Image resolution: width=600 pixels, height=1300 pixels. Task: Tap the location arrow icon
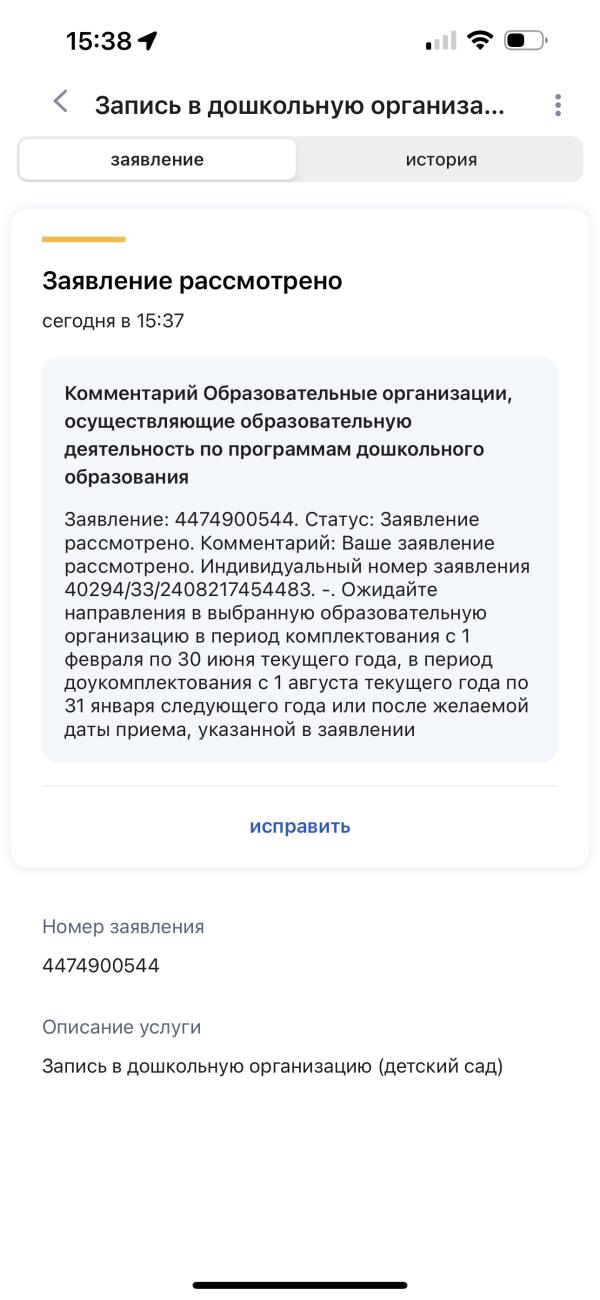pos(148,41)
